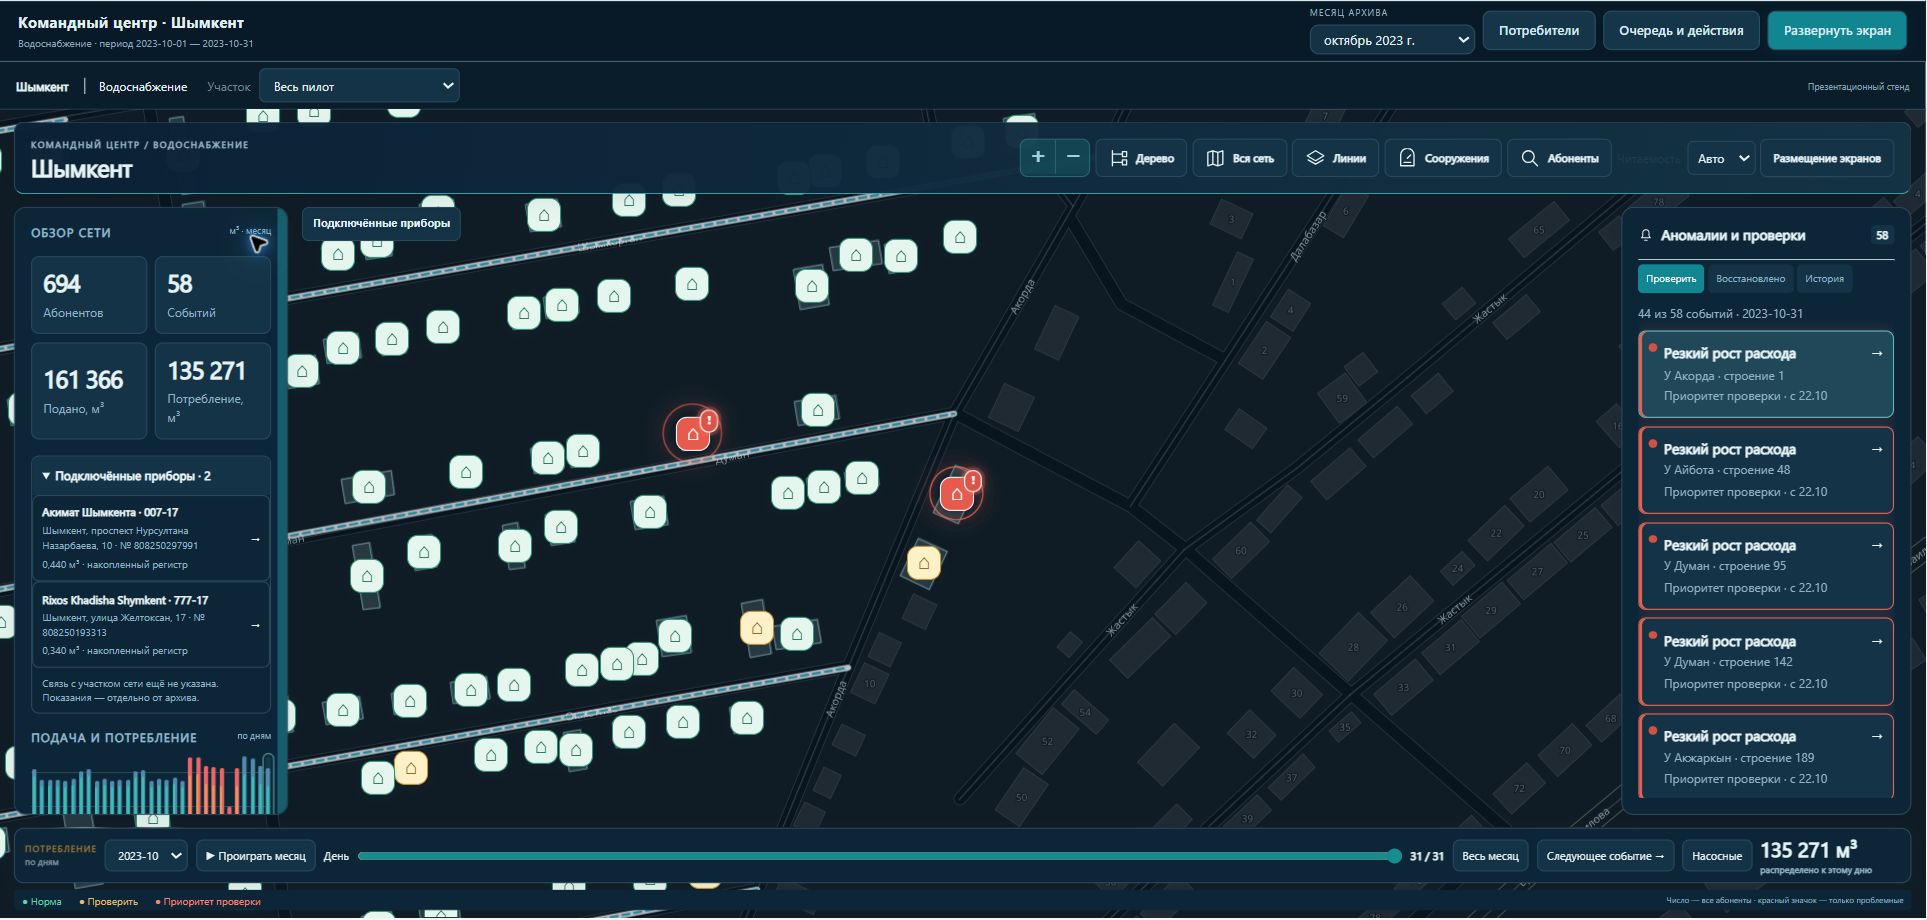Zoom out map with minus button
Screen dimensions: 1927x920
click(1073, 158)
